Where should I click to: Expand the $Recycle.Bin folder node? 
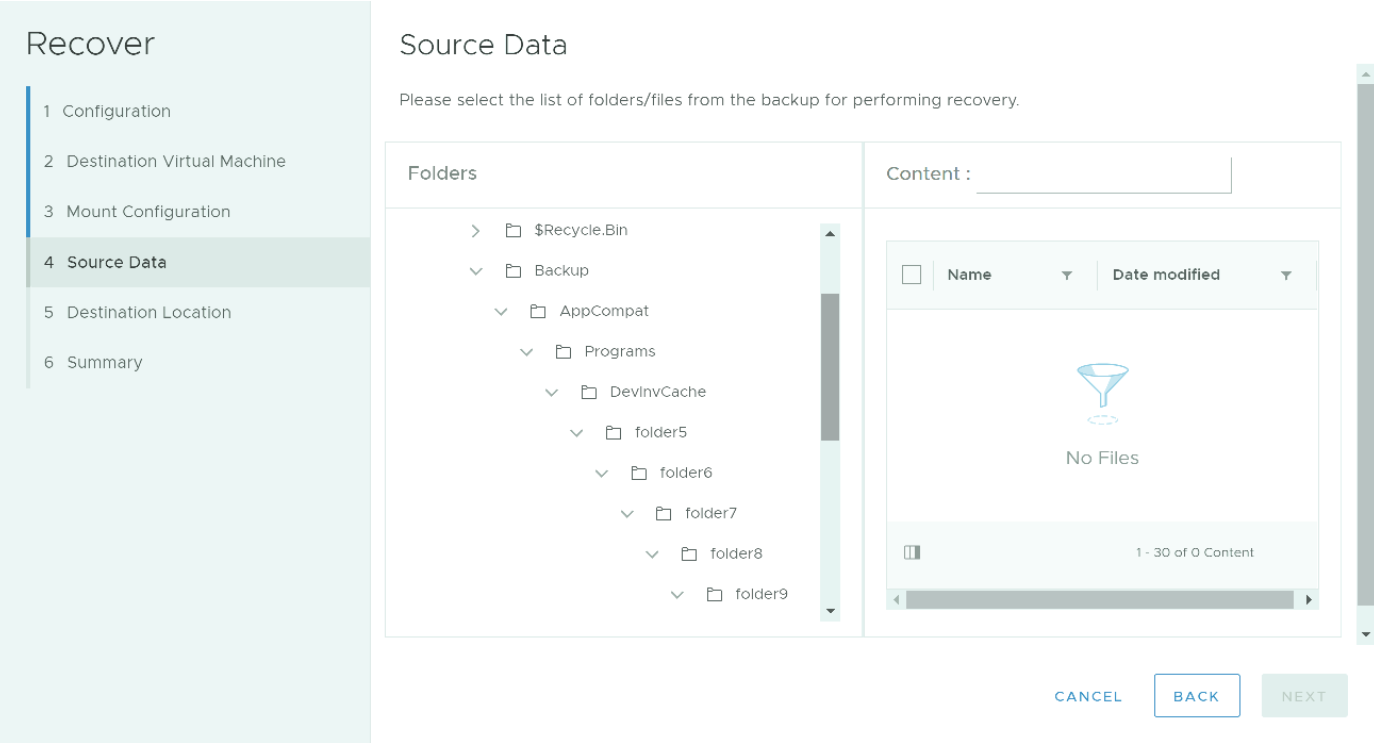click(476, 231)
